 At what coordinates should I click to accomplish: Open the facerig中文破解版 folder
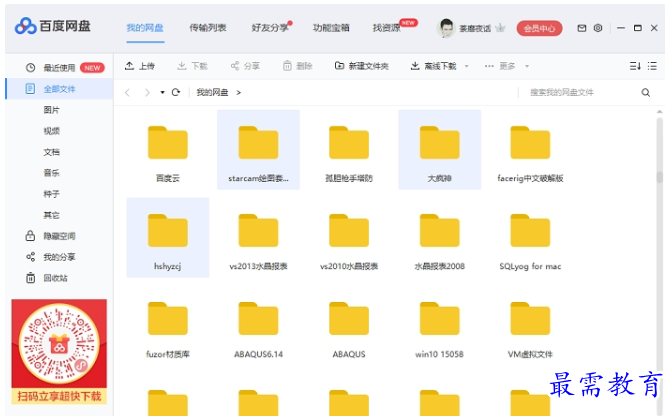tap(530, 149)
